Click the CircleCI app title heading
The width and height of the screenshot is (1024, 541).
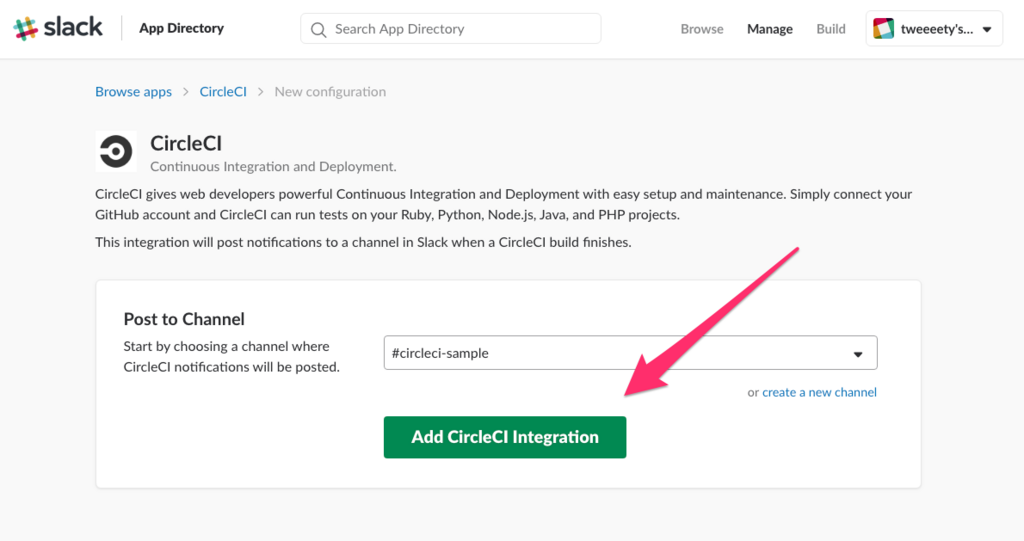186,144
